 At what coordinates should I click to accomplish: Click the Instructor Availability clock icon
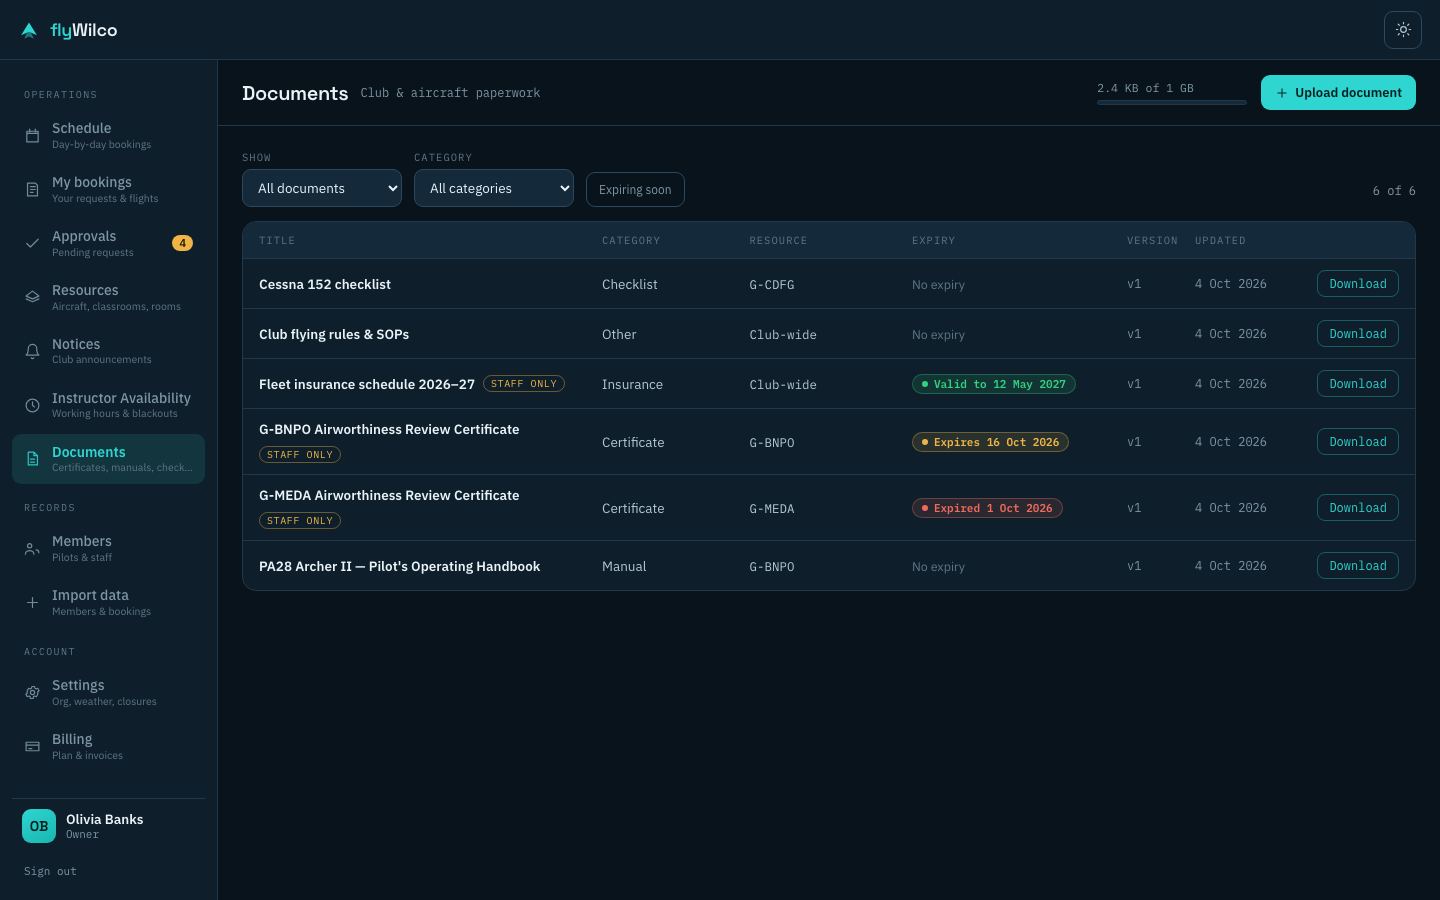32,405
